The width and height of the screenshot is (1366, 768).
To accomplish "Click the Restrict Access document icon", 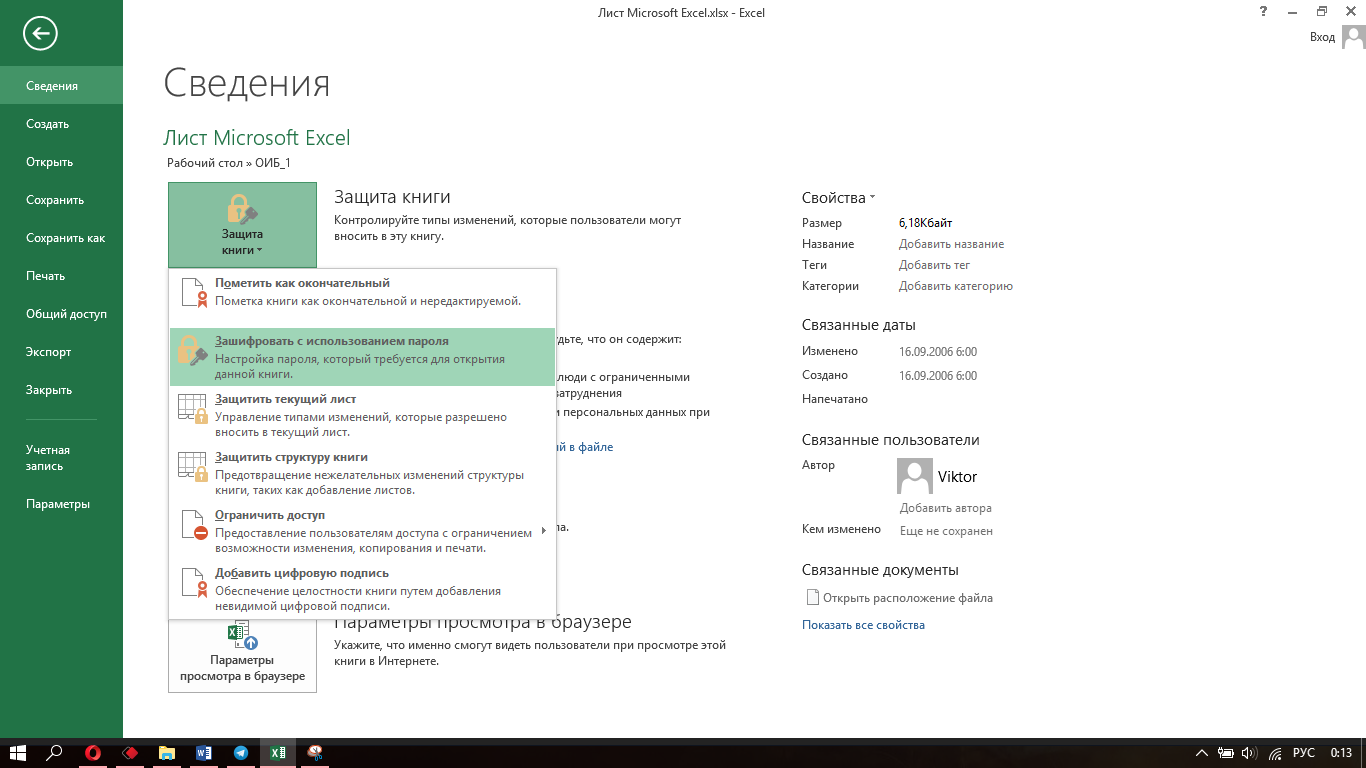I will (x=192, y=524).
